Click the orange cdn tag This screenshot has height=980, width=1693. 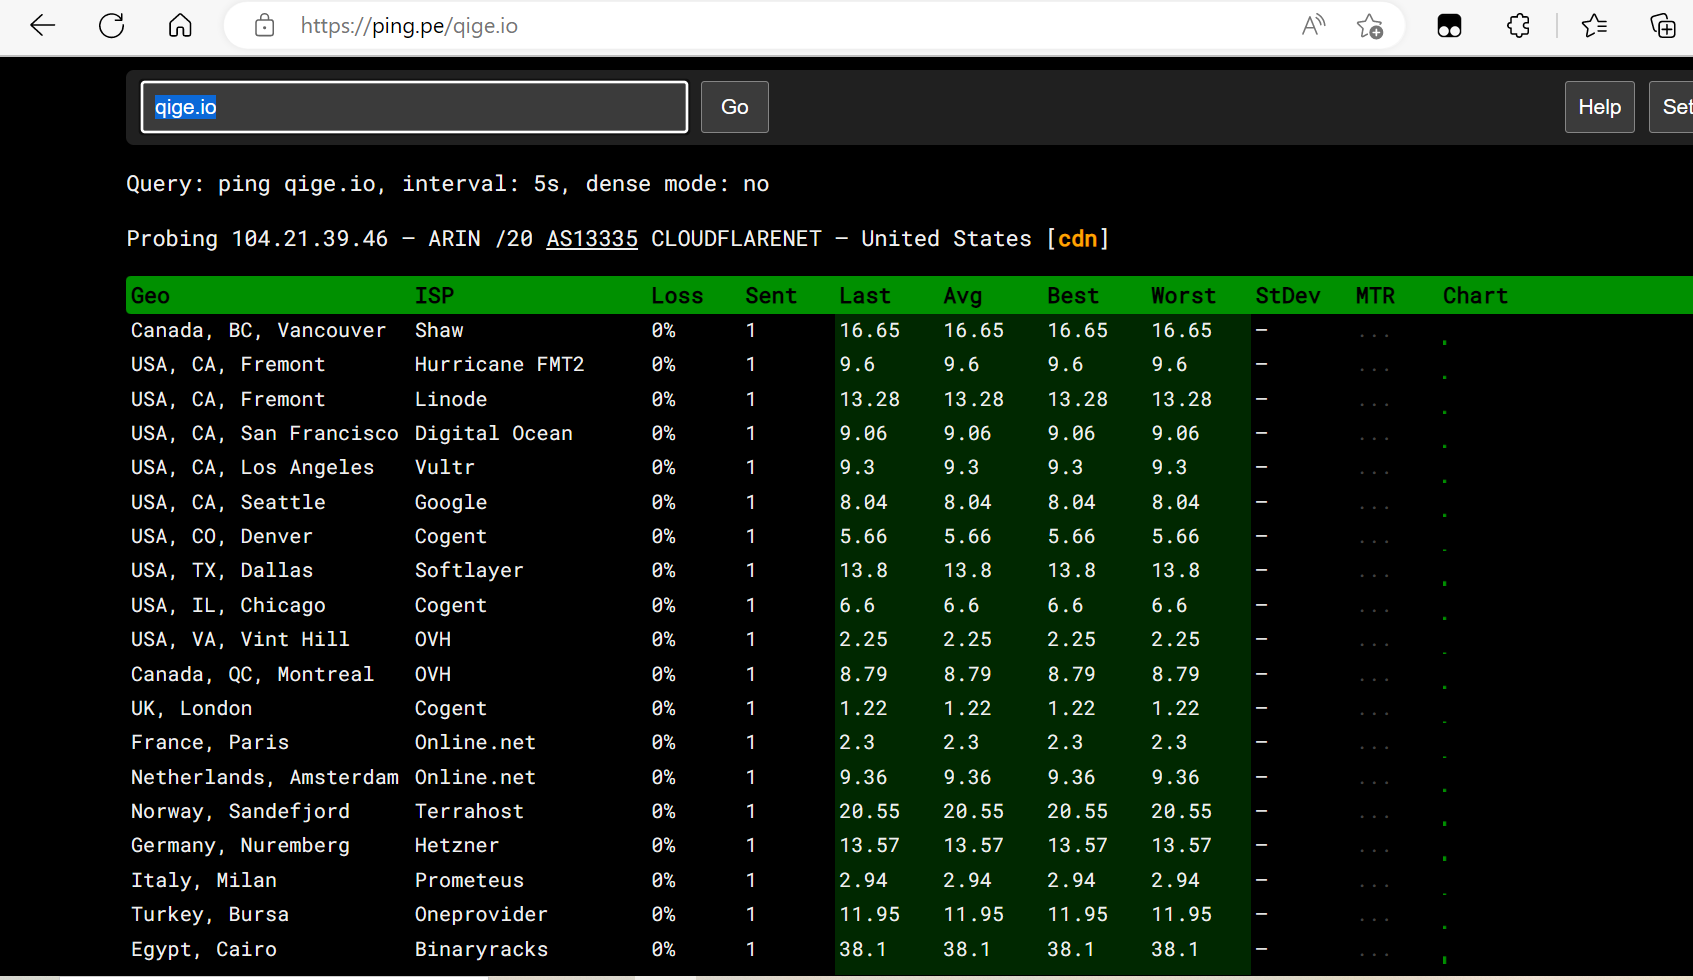[x=1077, y=239]
